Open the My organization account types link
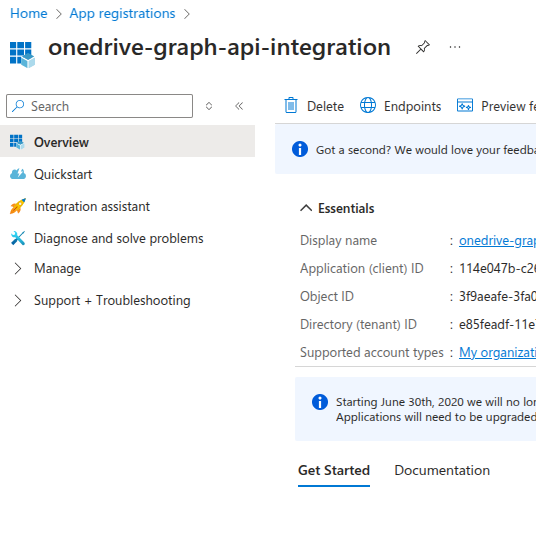This screenshot has width=536, height=544. pos(497,352)
